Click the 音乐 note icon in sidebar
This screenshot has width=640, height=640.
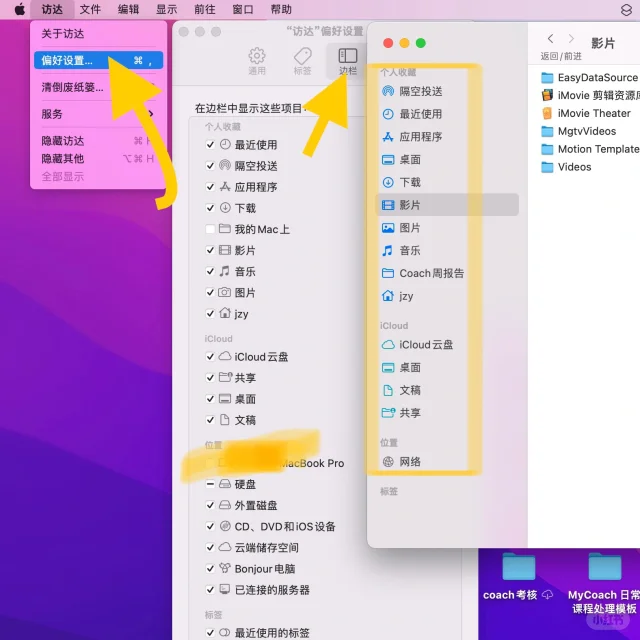[388, 250]
